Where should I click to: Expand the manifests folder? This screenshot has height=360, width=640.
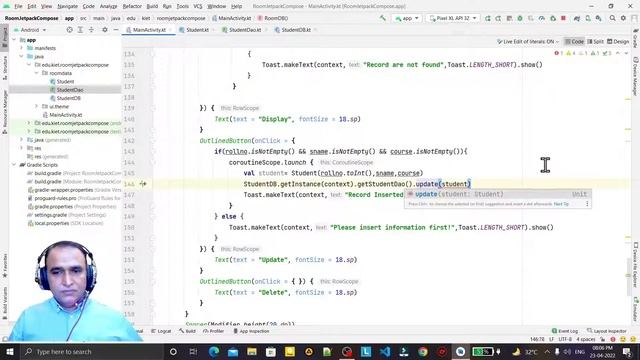coord(22,48)
